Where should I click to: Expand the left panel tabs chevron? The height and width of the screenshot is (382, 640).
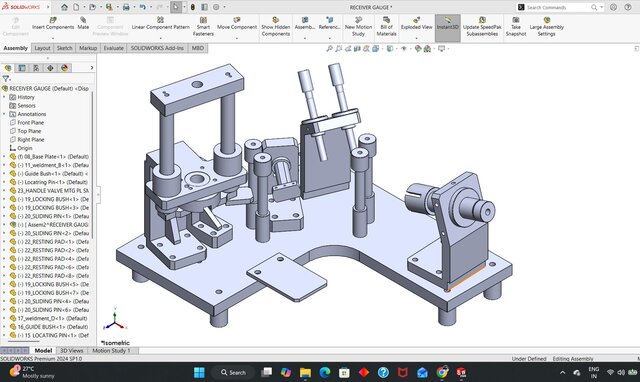92,68
